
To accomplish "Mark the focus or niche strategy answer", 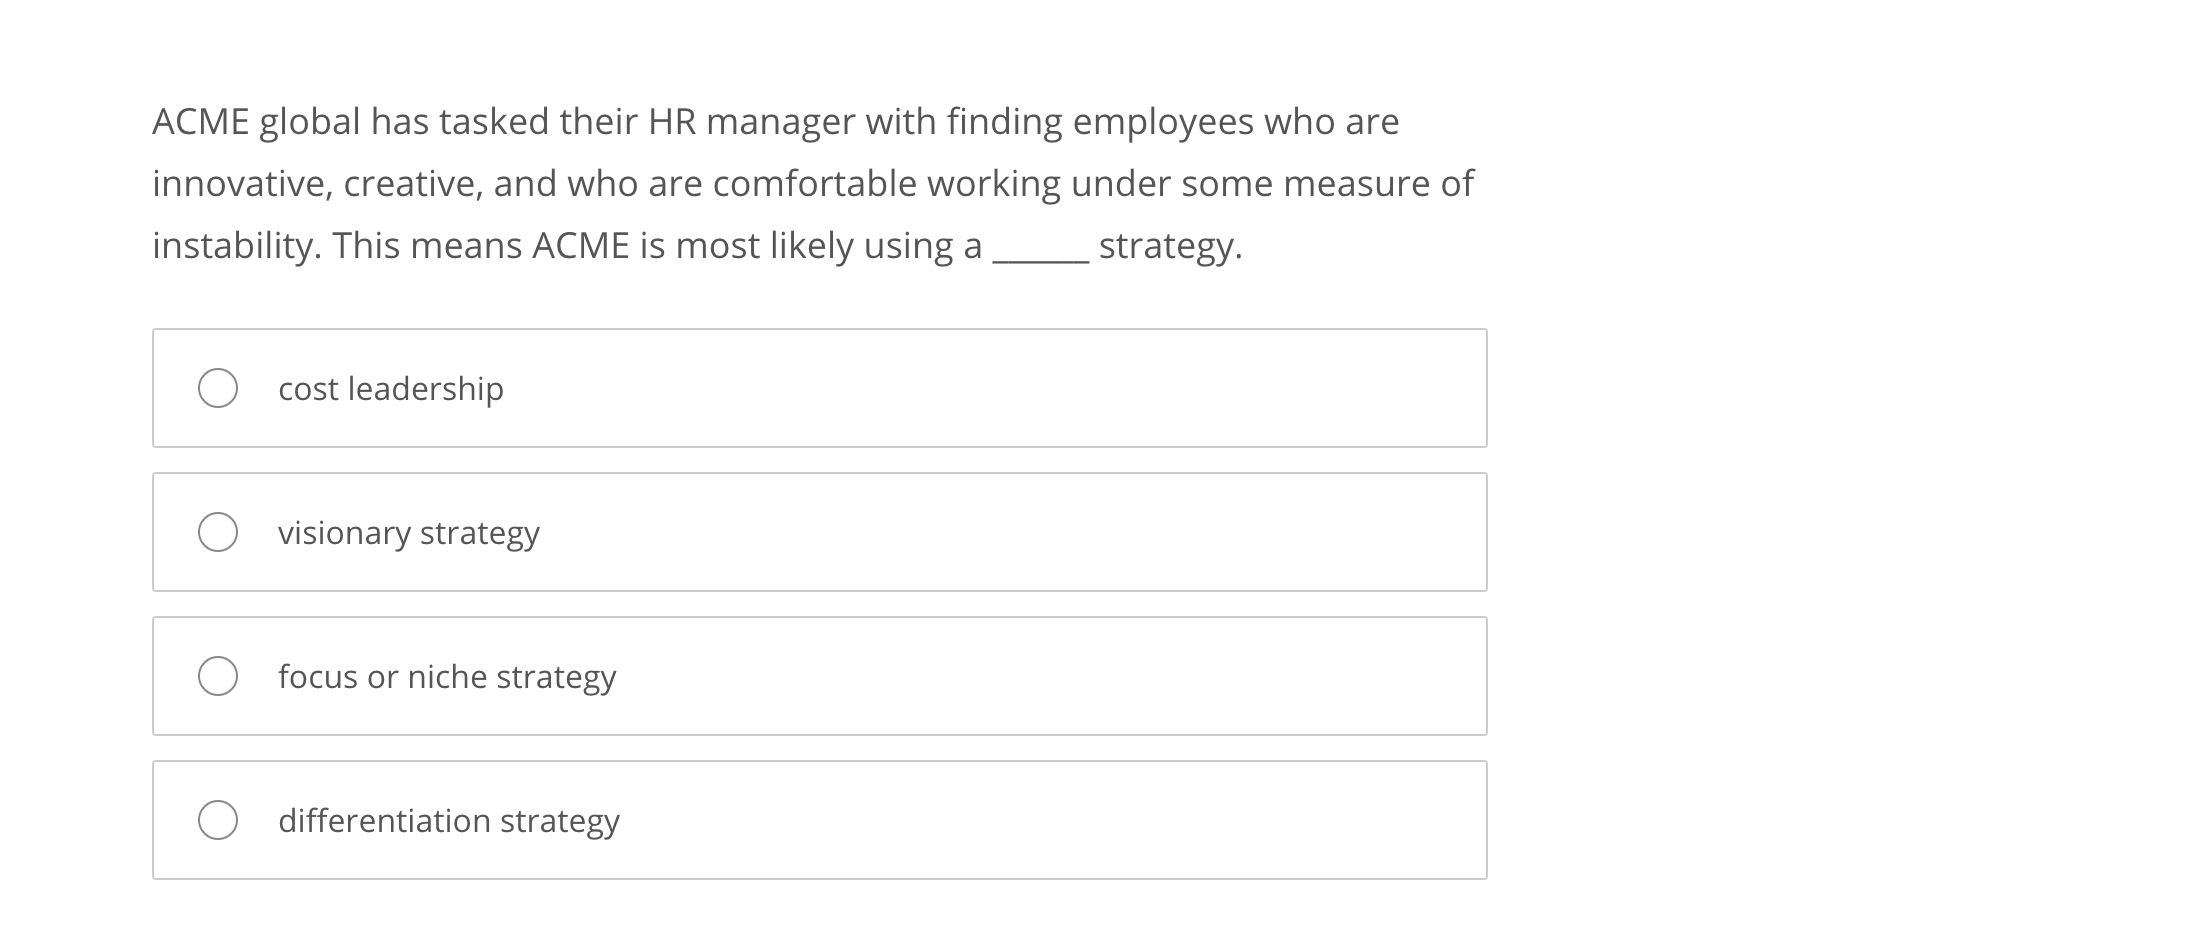I will [220, 676].
